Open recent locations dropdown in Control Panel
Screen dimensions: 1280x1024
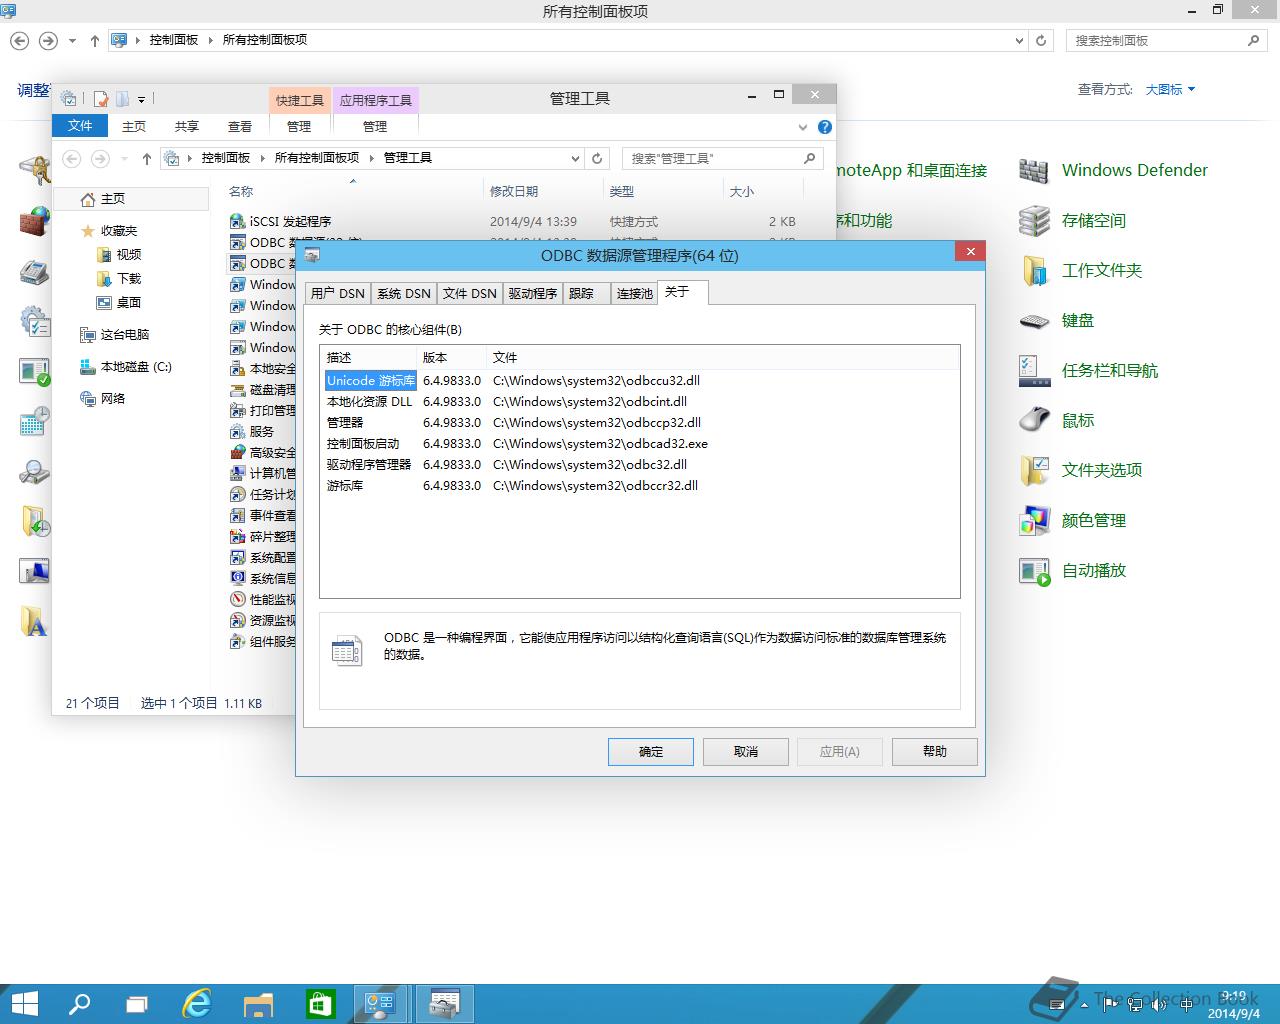[72, 41]
